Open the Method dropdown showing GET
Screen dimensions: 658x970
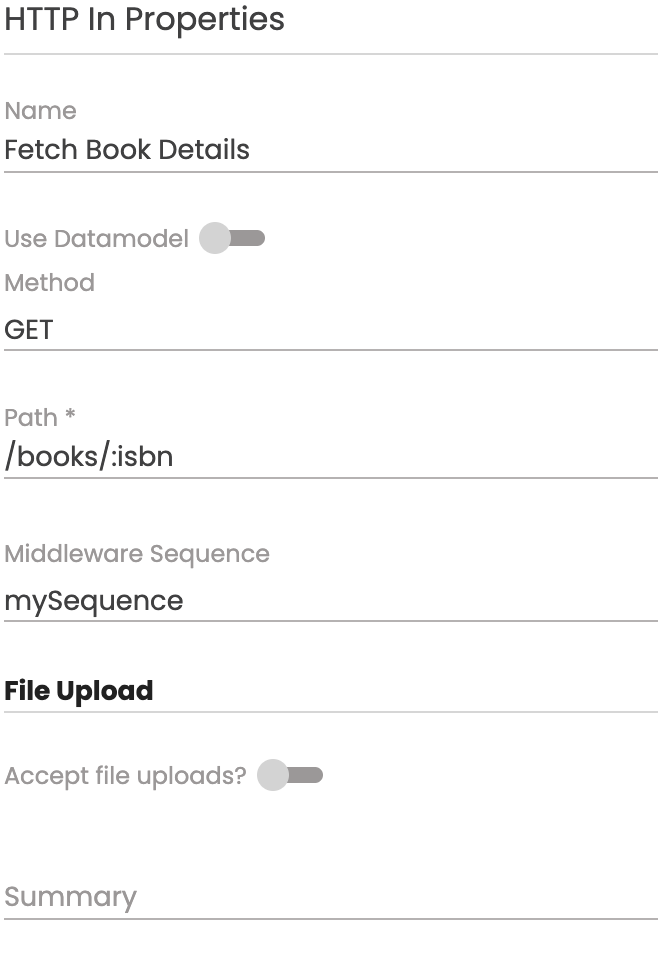[x=330, y=330]
